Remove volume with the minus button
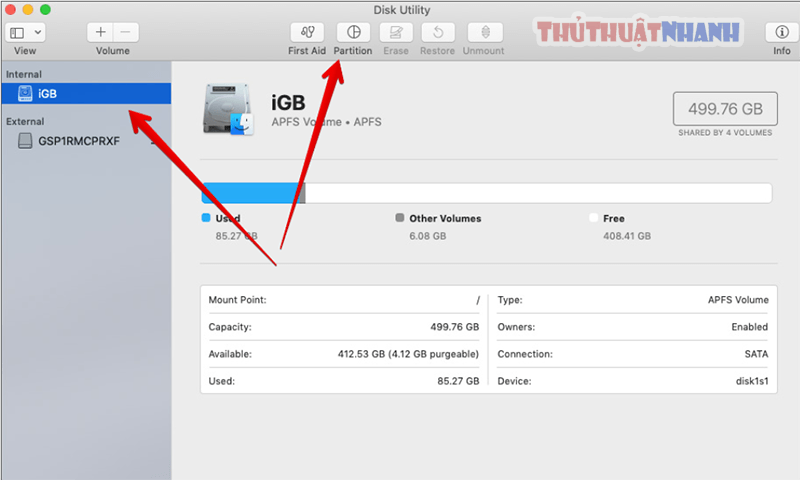Viewport: 800px width, 480px height. 126,32
